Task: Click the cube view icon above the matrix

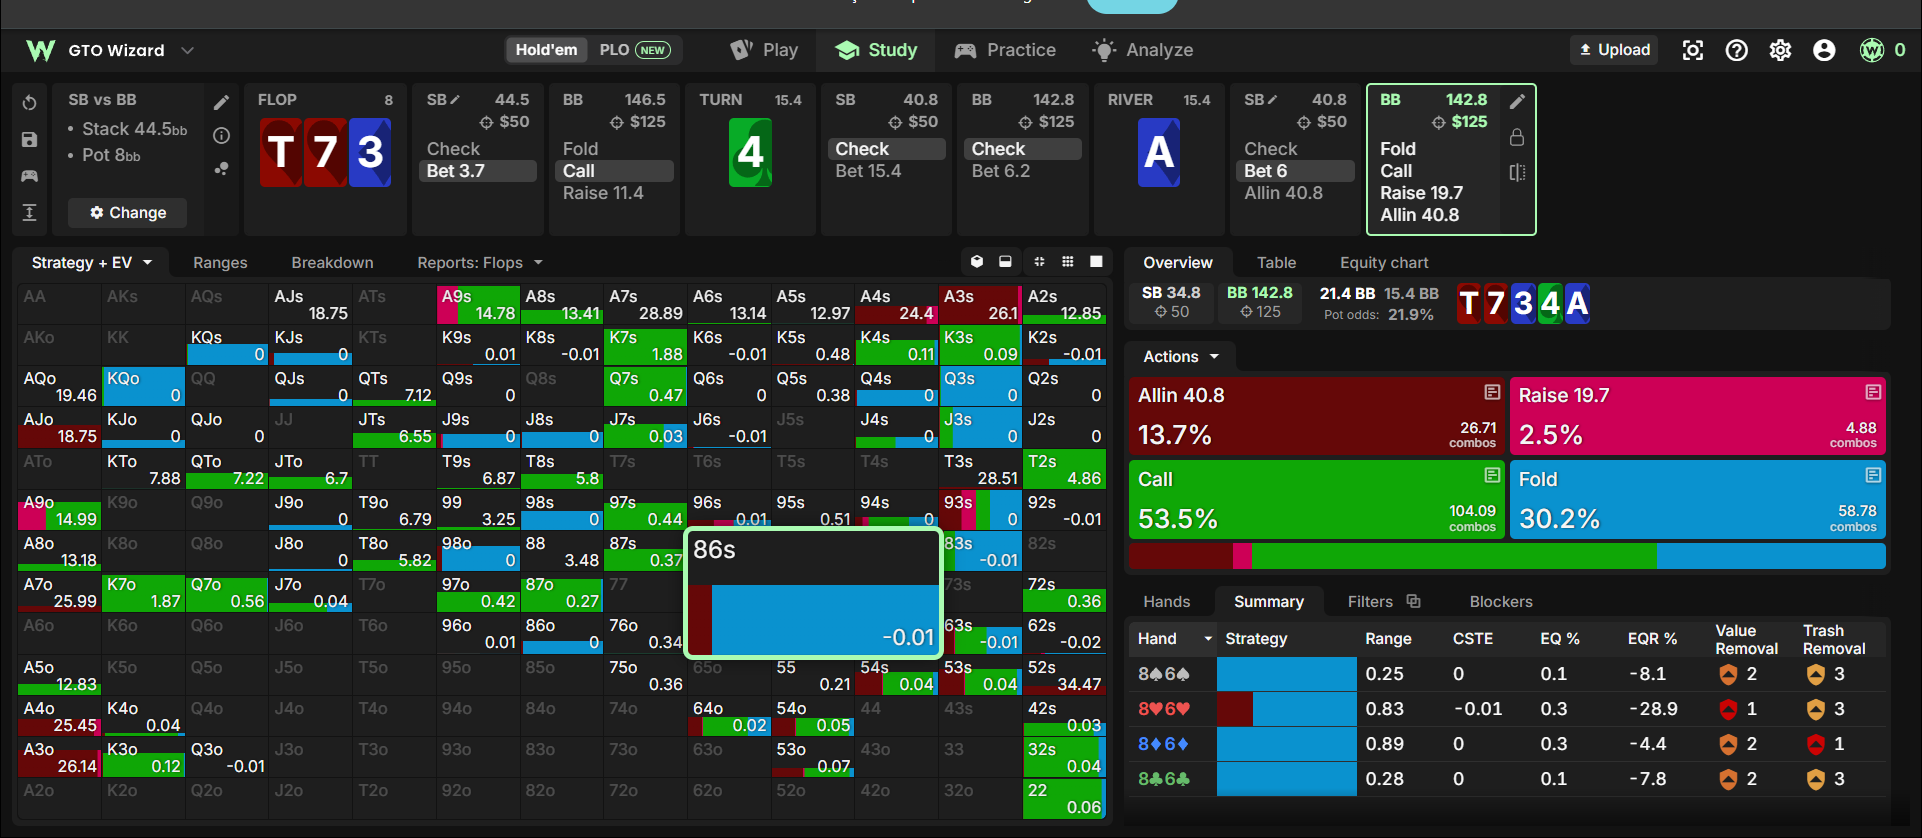Action: 977,262
